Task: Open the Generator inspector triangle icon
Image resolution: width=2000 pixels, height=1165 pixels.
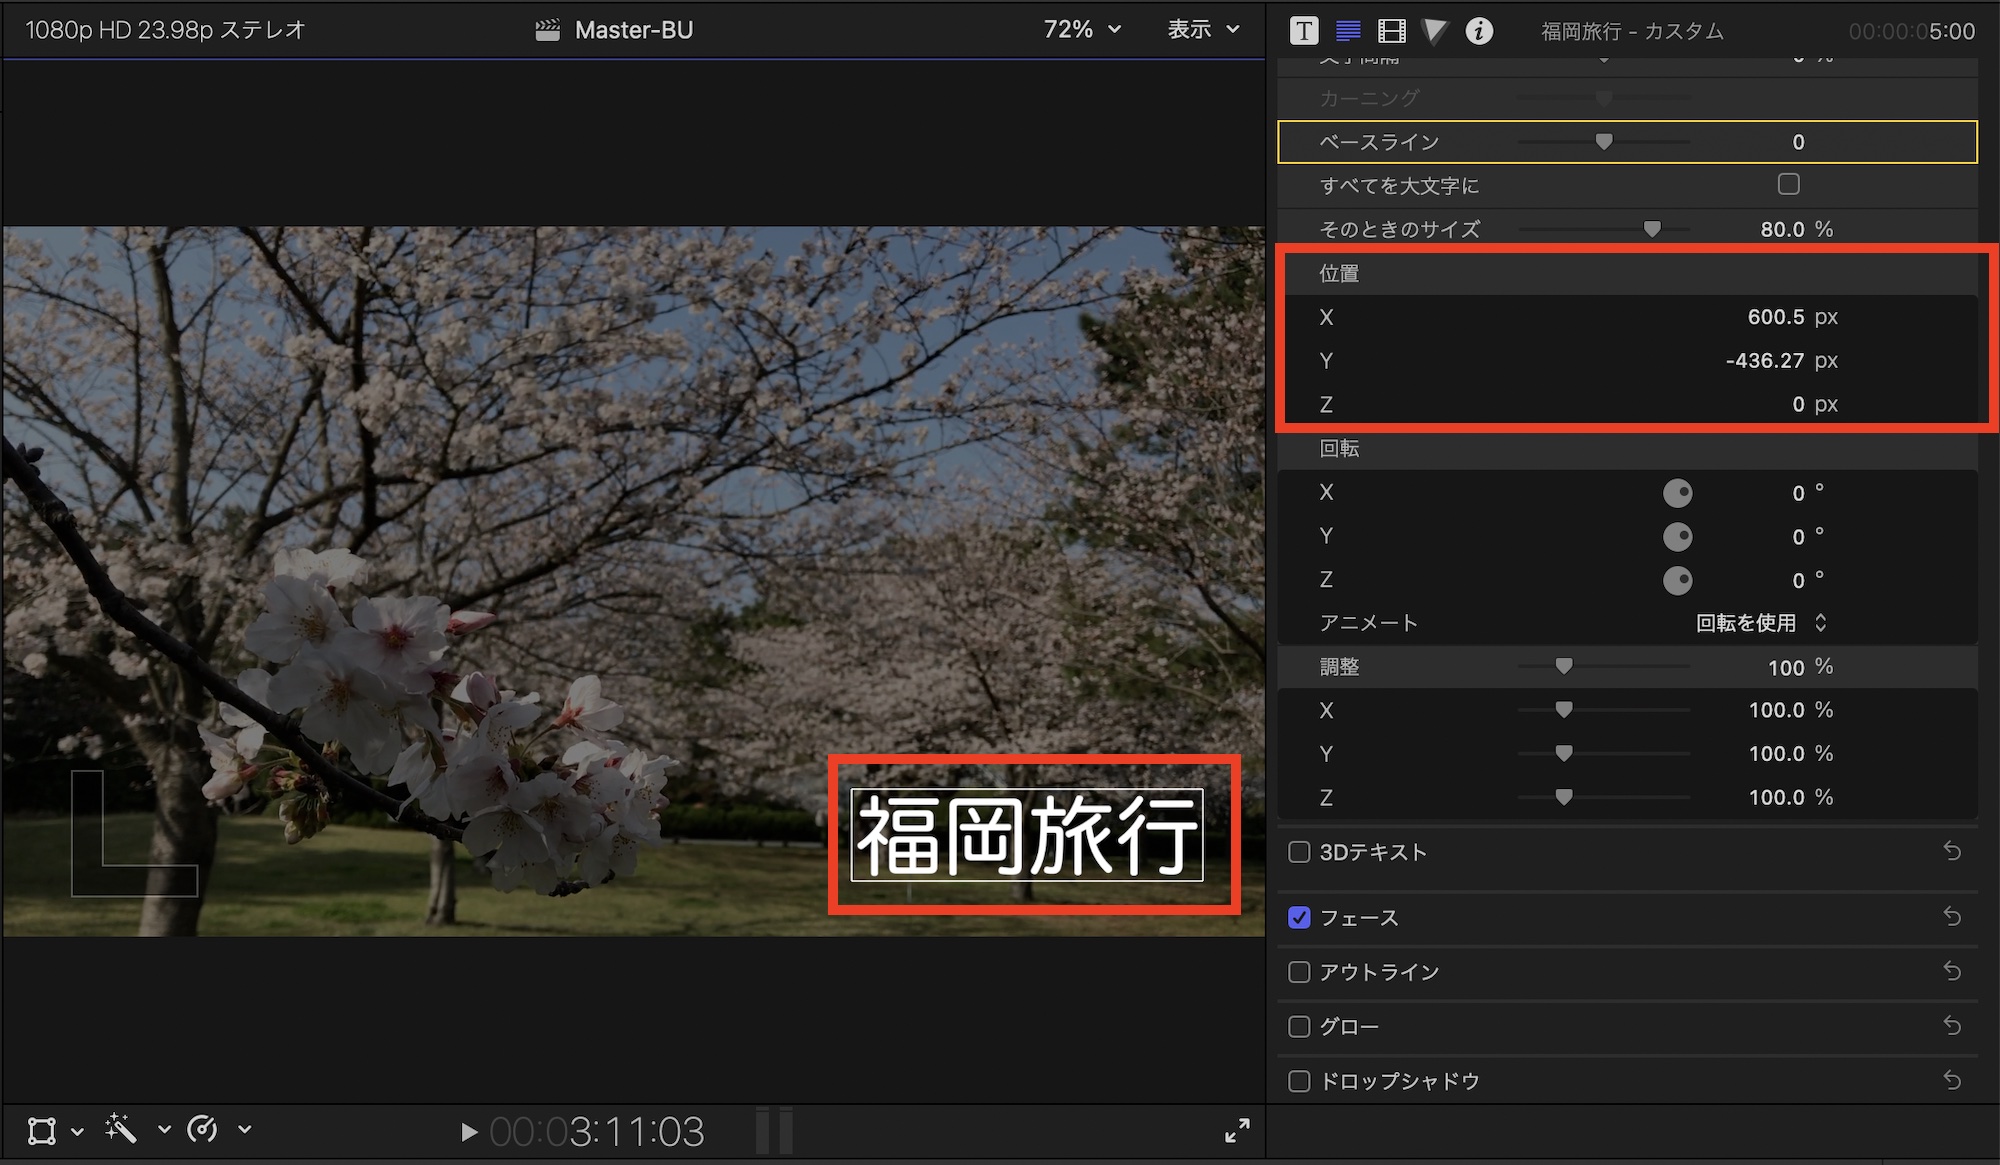Action: pyautogui.click(x=1434, y=31)
